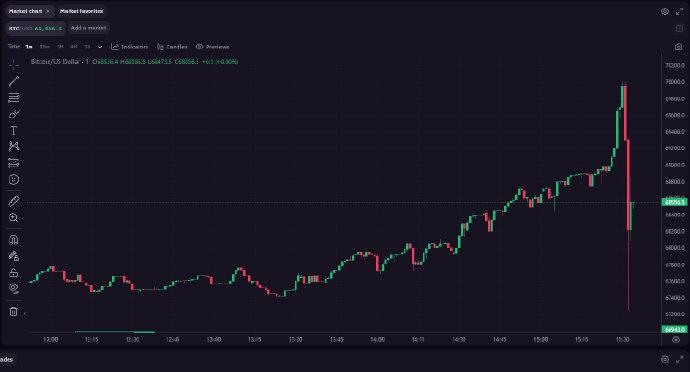Pick the brush drawing tool
690x372 pixels.
point(14,114)
